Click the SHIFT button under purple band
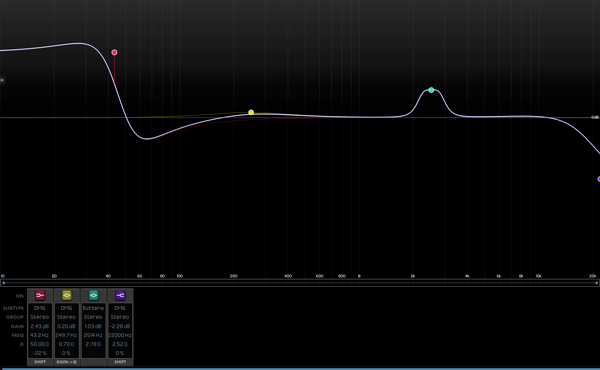The image size is (600, 370). point(120,362)
